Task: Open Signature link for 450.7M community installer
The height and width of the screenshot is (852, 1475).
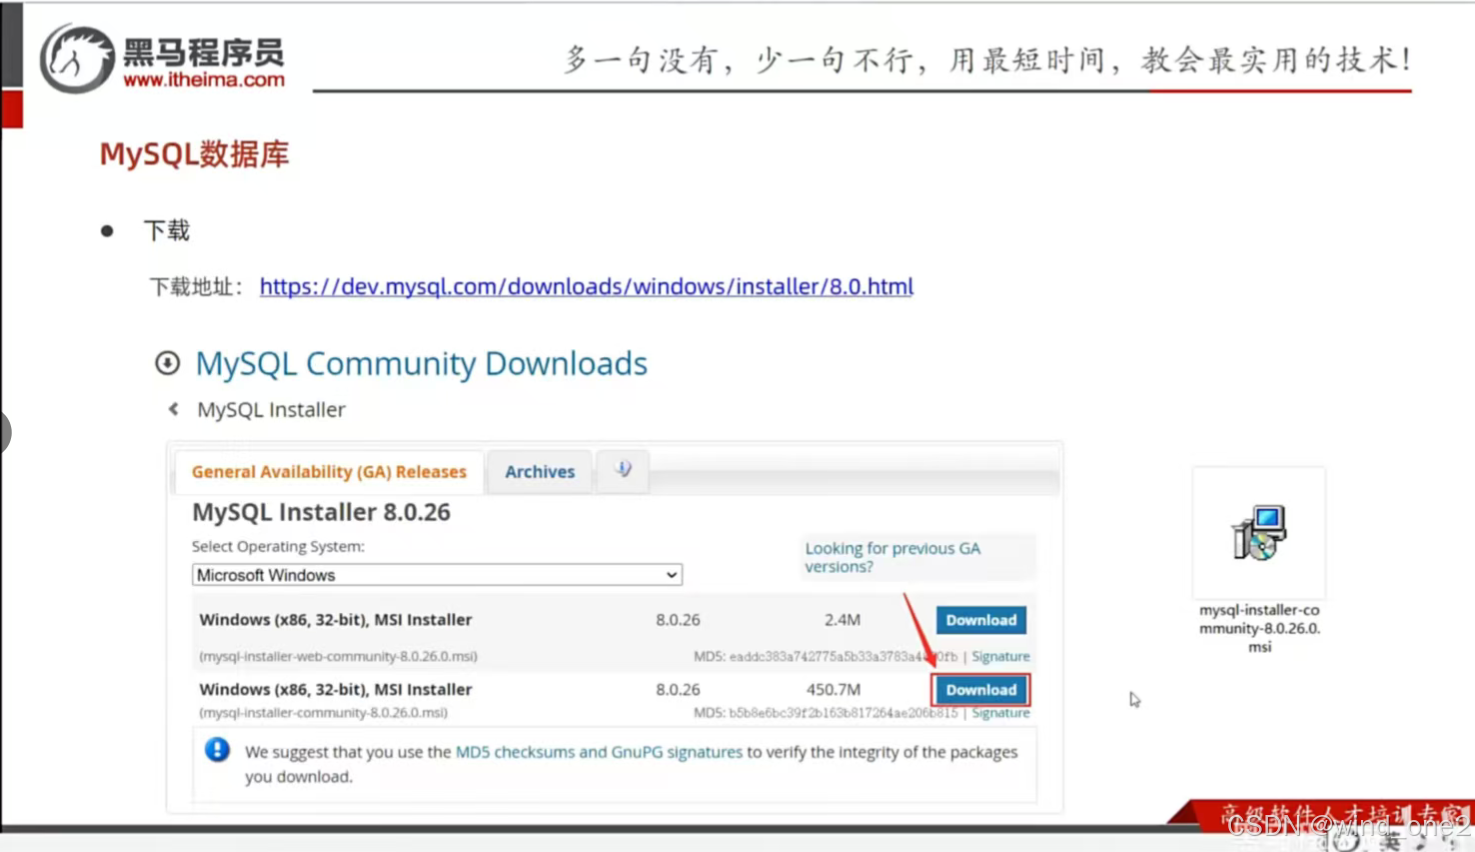Action: 1001,713
